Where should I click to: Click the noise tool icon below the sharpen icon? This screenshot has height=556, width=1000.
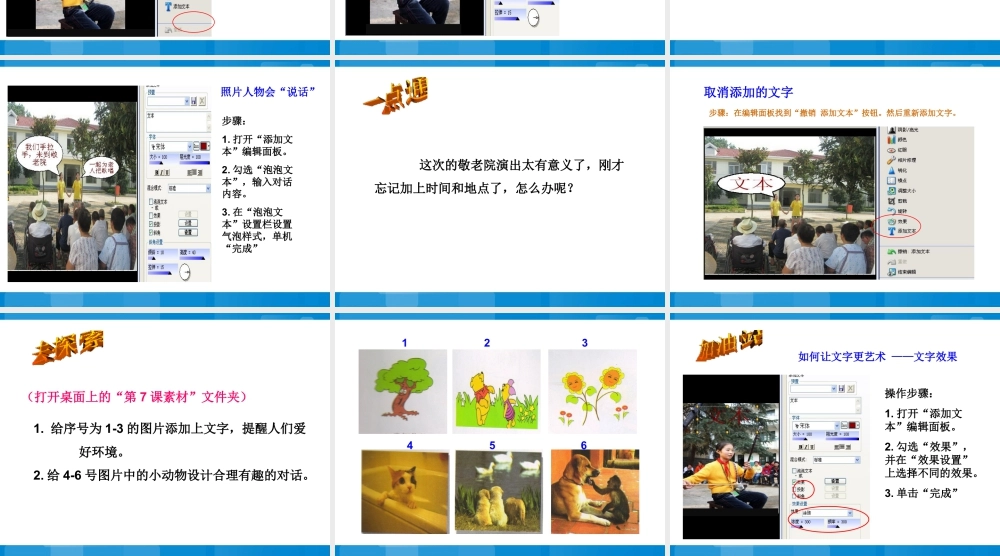892,180
